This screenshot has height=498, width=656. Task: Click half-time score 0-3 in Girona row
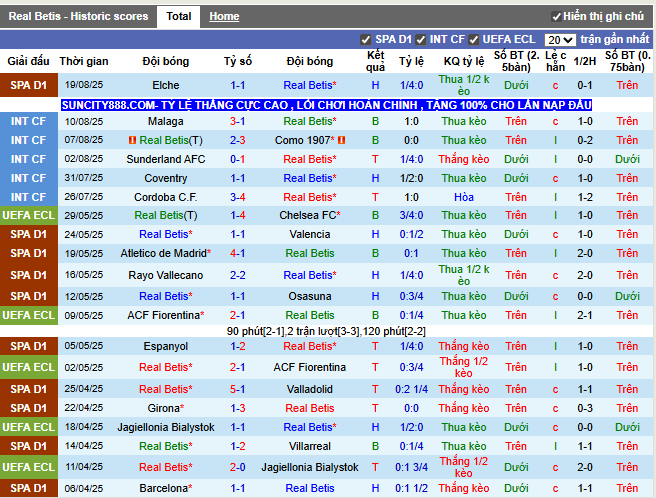pyautogui.click(x=585, y=408)
